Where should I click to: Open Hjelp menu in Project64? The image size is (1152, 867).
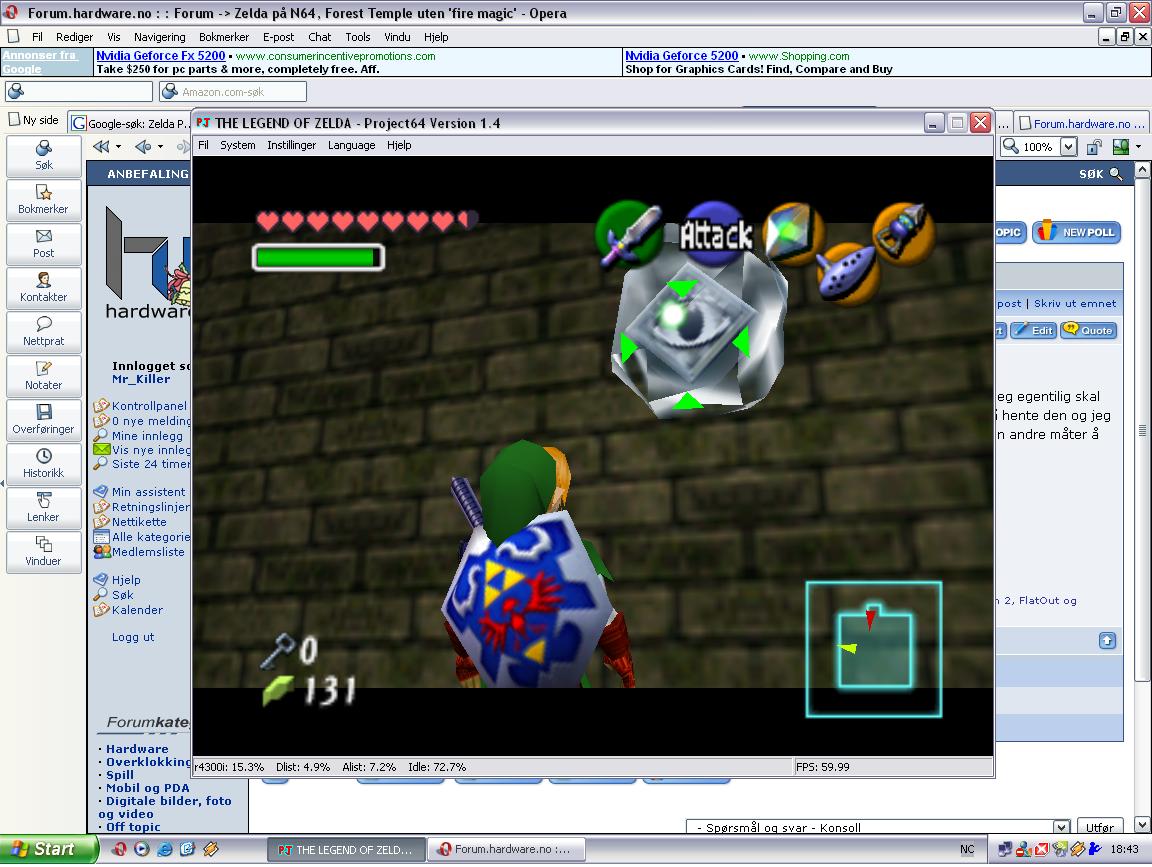coord(399,145)
